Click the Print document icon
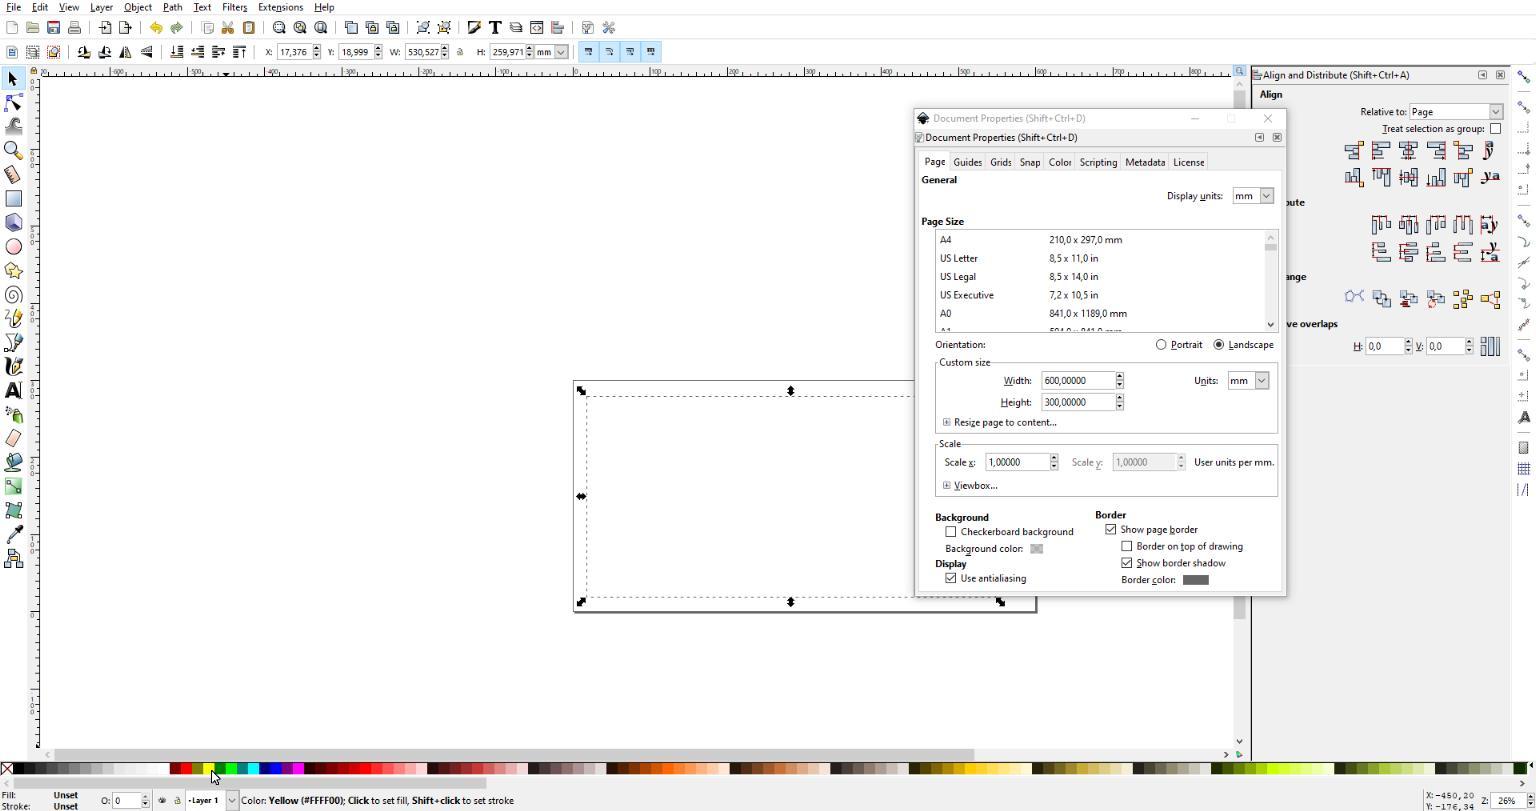This screenshot has width=1536, height=811. (x=74, y=28)
